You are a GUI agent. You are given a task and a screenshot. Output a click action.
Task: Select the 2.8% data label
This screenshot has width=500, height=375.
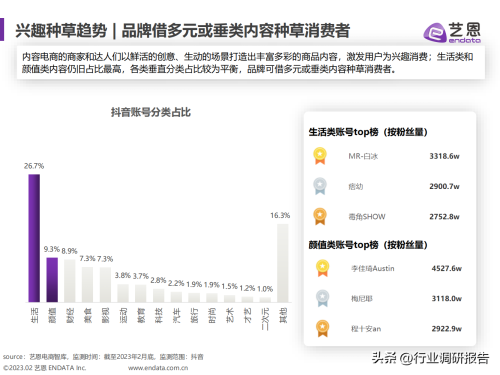158,280
